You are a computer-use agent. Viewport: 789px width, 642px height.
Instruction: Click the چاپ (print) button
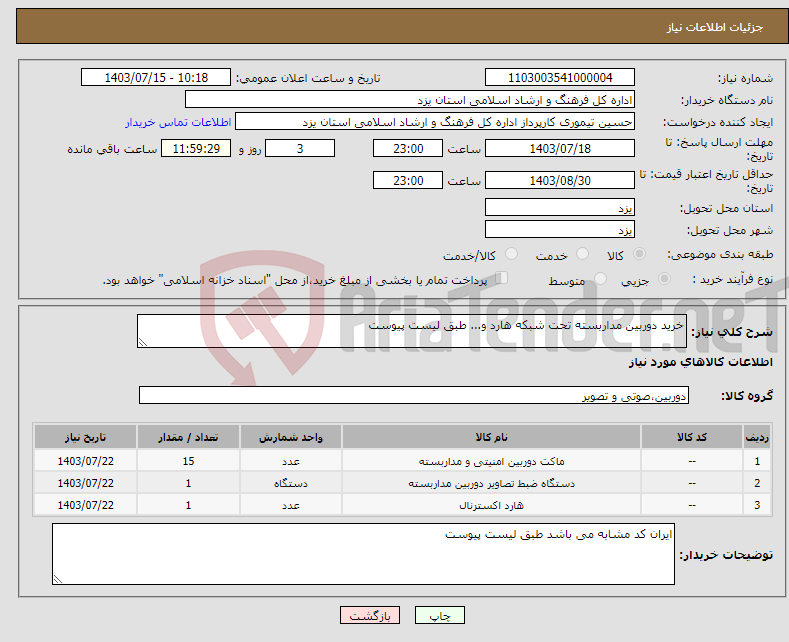click(x=439, y=615)
